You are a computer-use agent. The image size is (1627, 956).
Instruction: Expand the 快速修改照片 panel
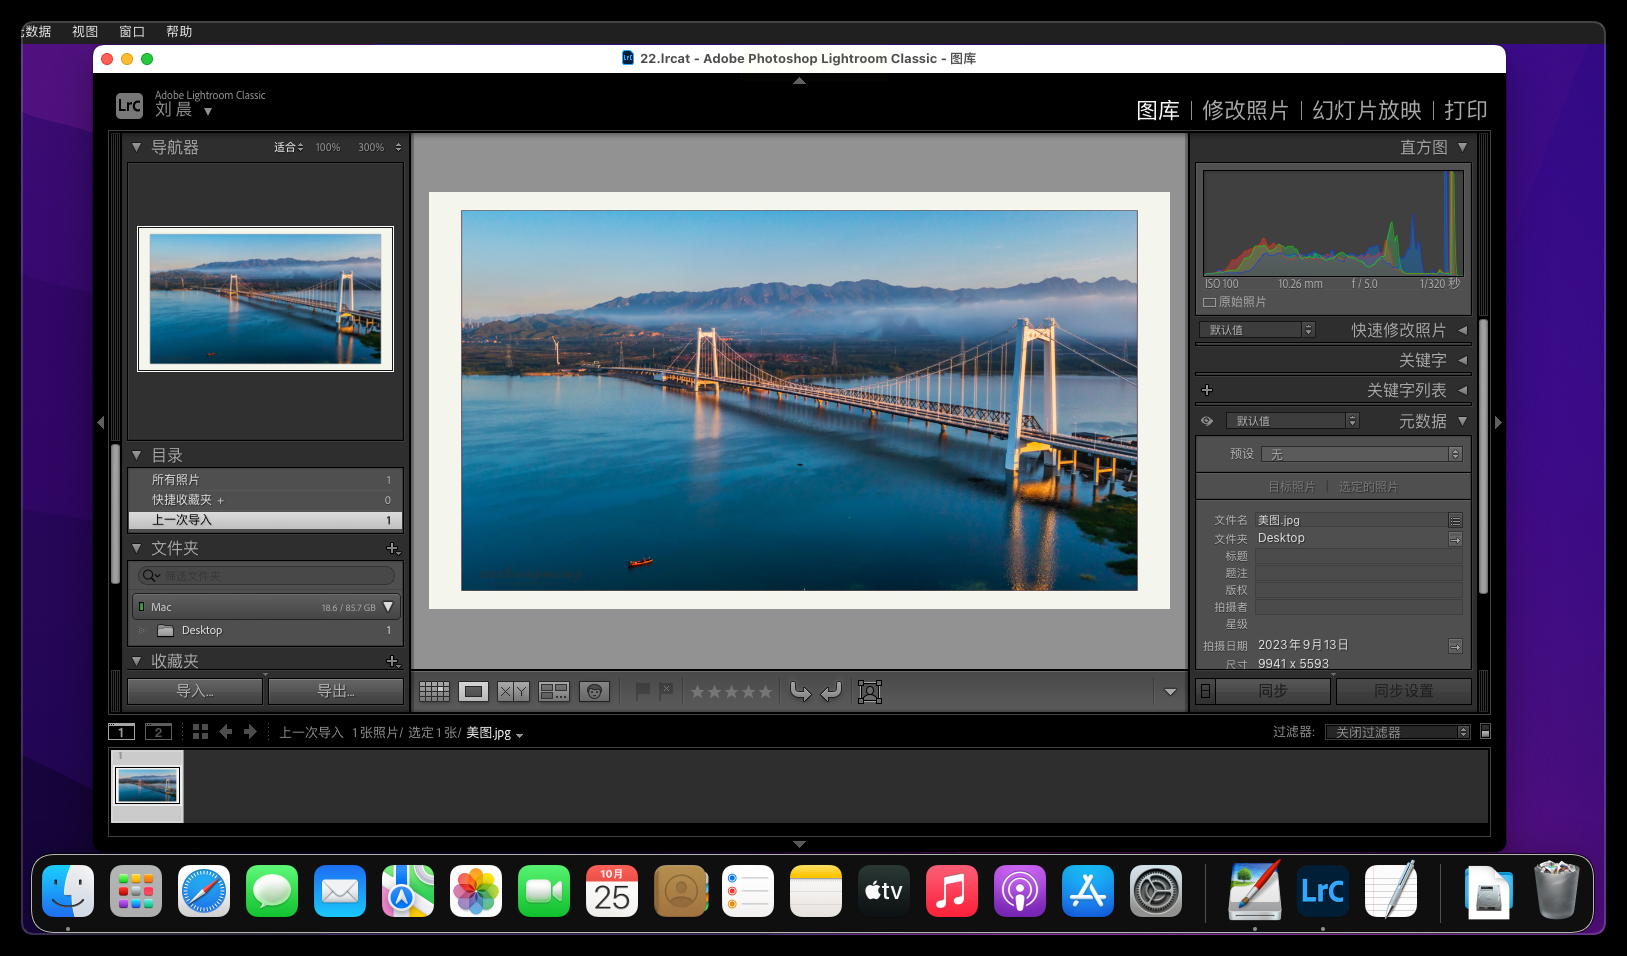tap(1462, 330)
